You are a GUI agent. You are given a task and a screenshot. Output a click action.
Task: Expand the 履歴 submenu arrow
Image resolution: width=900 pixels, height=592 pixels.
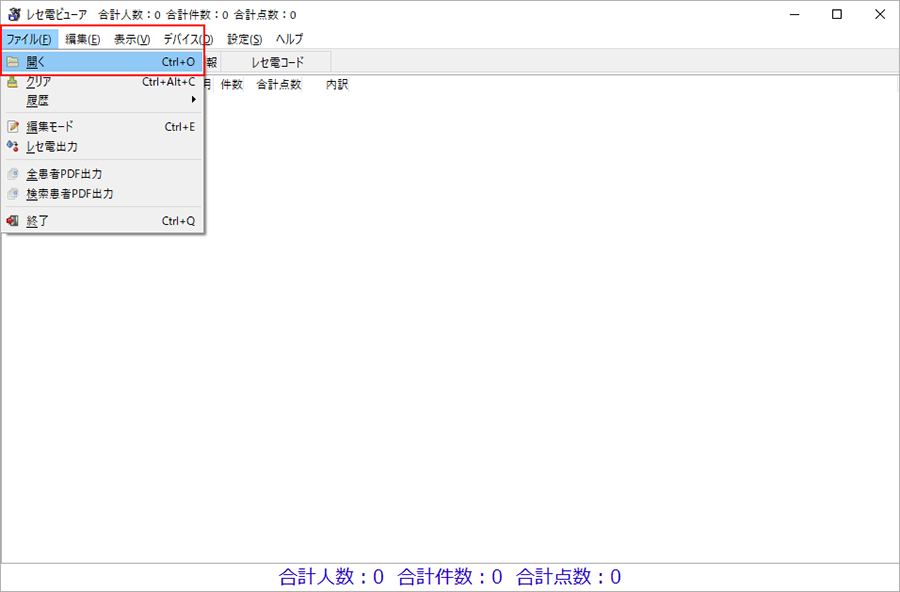194,100
